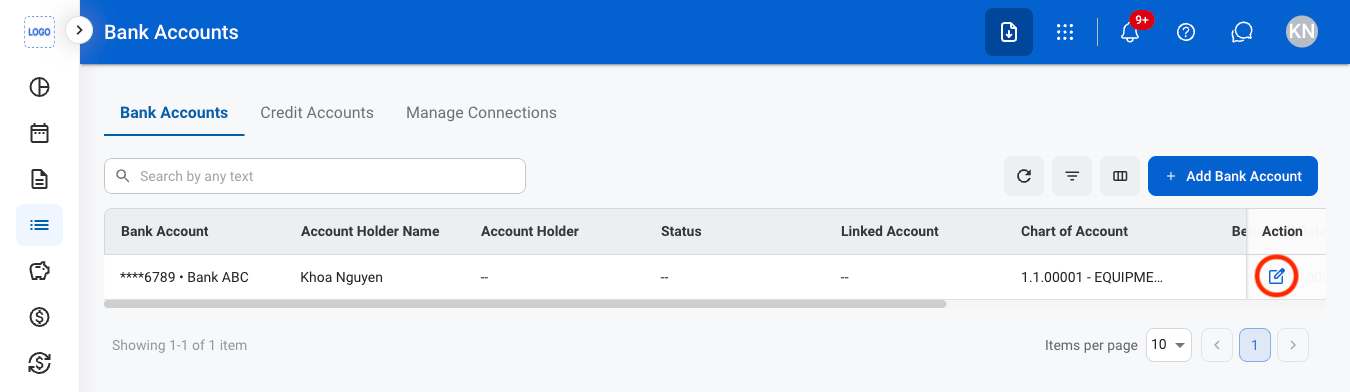Viewport: 1350px width, 392px height.
Task: Open the Items per page dropdown
Action: pos(1169,345)
